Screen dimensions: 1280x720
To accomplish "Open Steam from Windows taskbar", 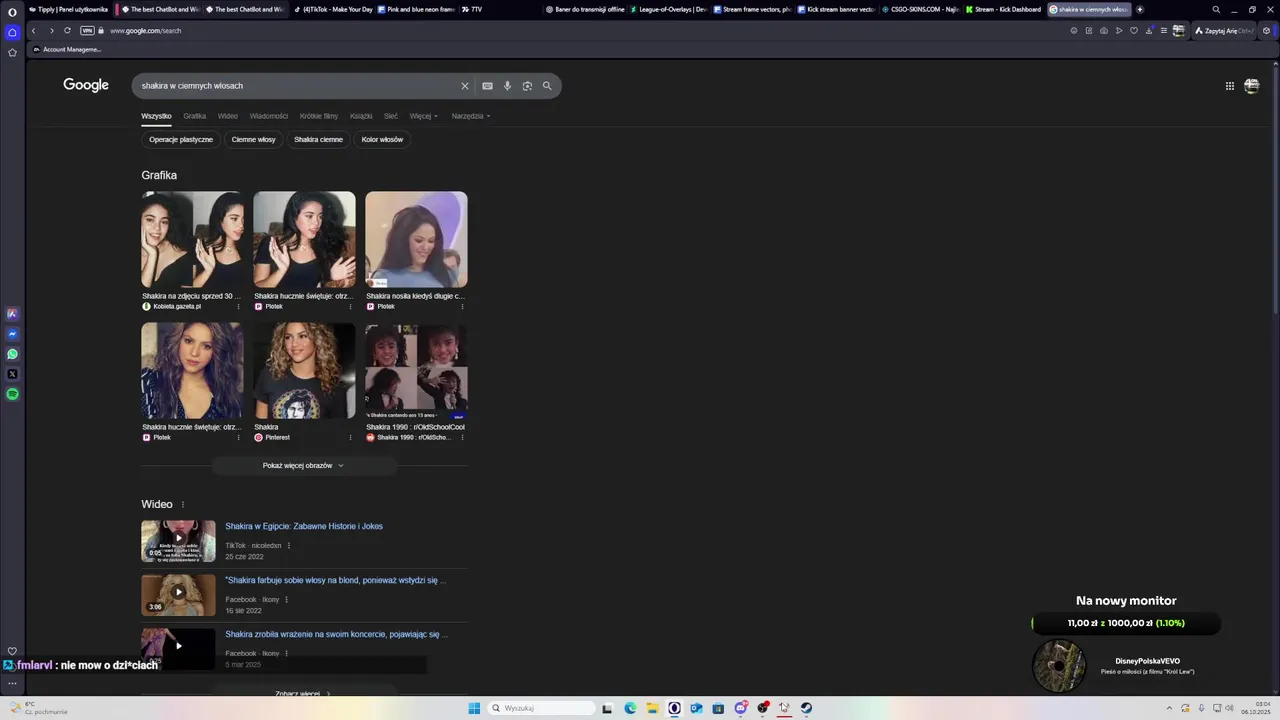I will pos(806,708).
